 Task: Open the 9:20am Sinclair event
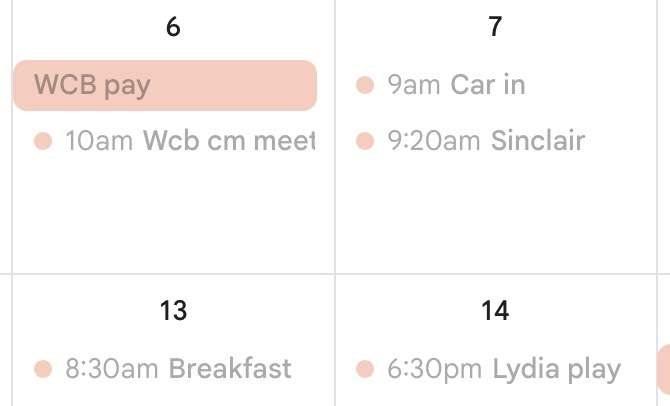(470, 141)
